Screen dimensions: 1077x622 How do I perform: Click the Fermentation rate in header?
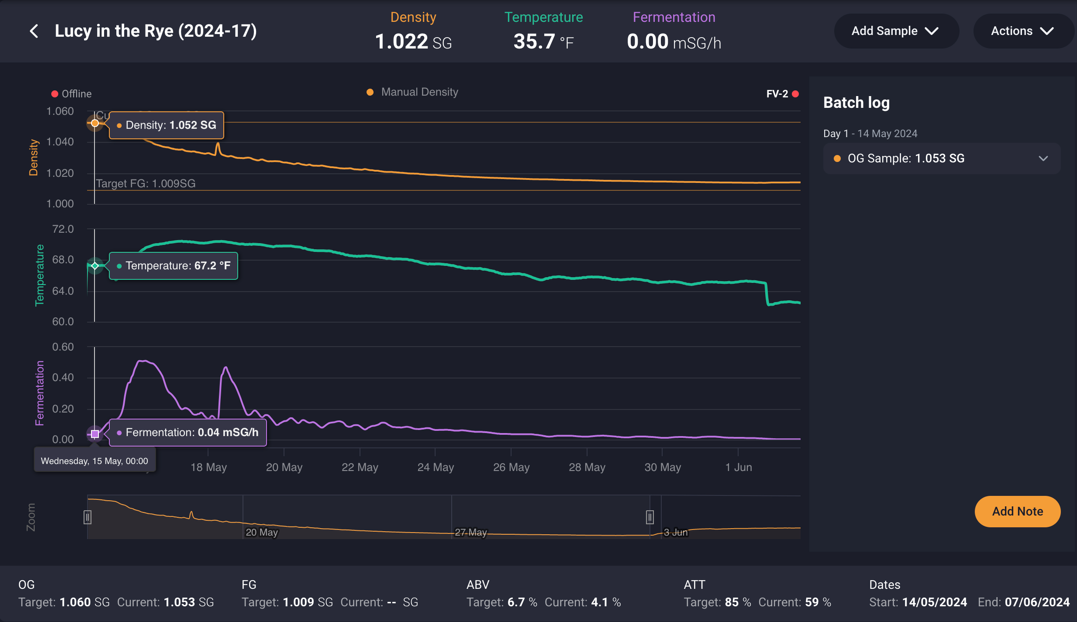[673, 41]
